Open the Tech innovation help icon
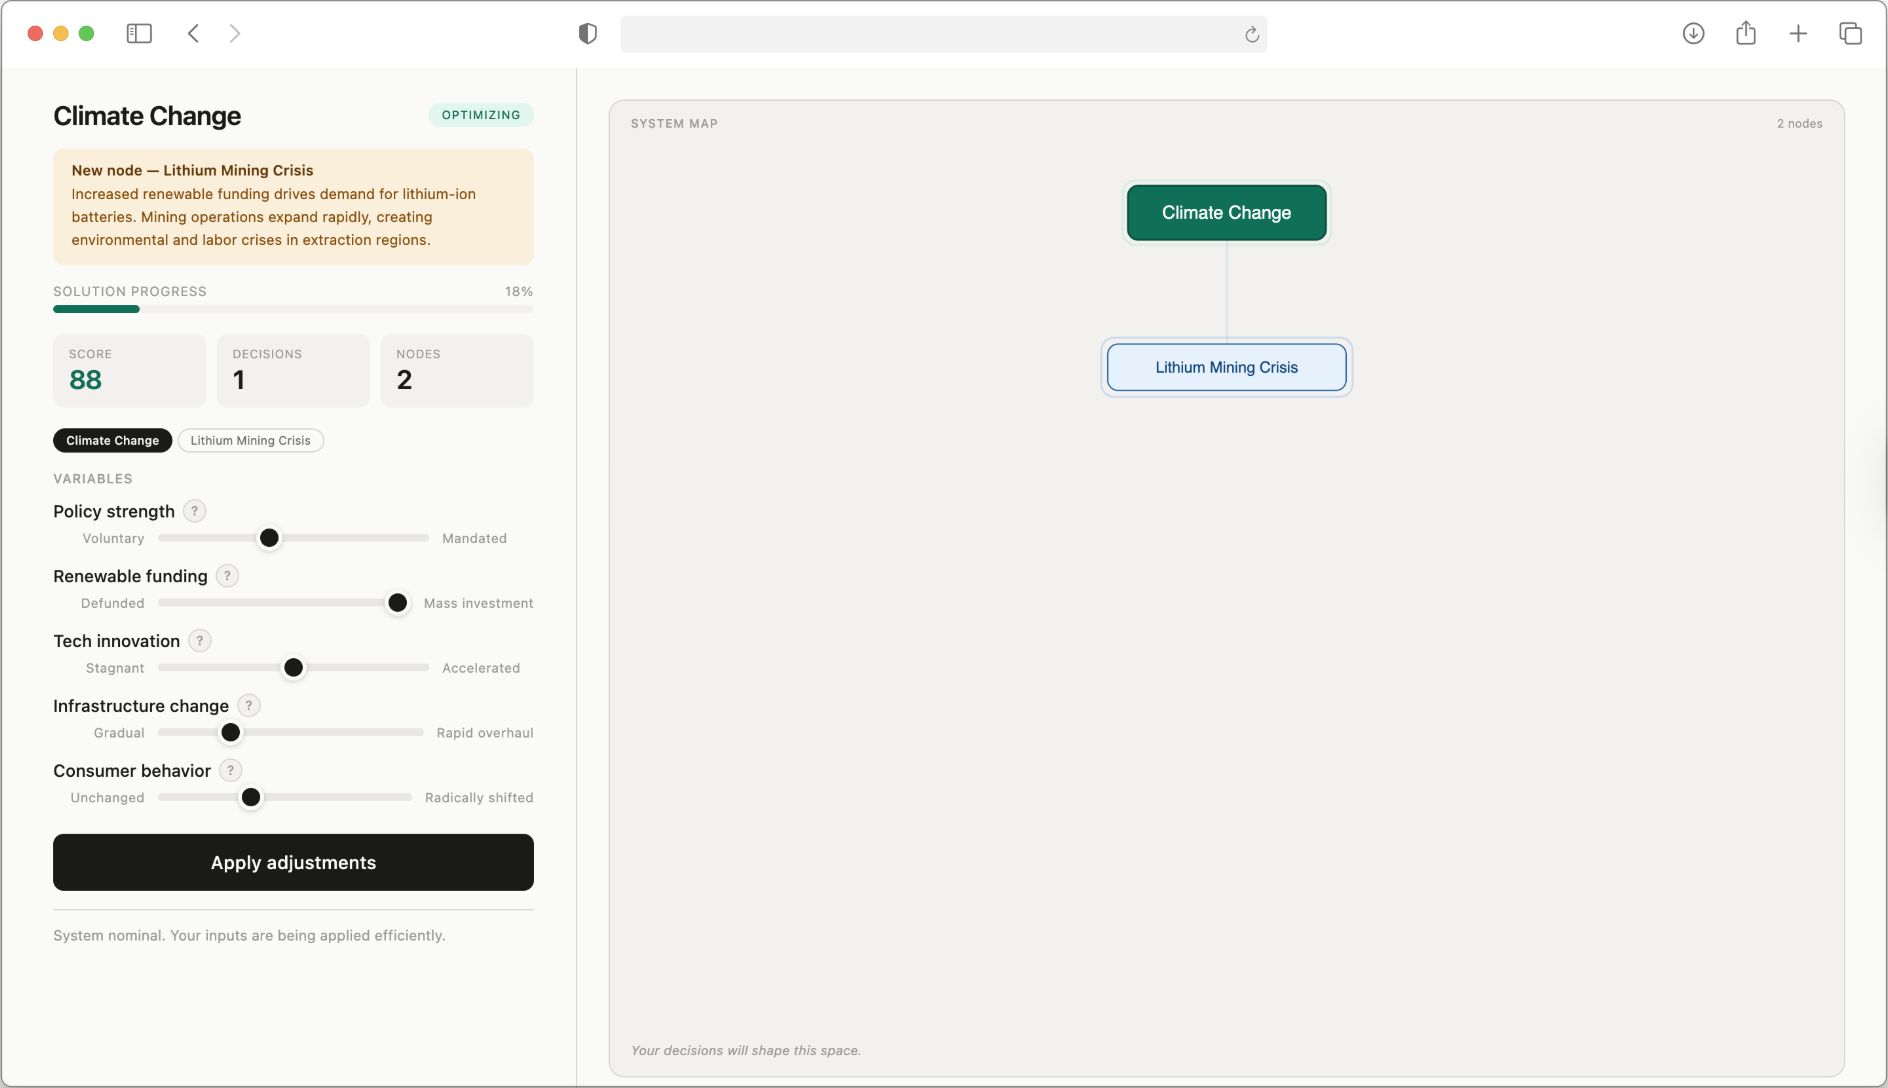 [200, 641]
